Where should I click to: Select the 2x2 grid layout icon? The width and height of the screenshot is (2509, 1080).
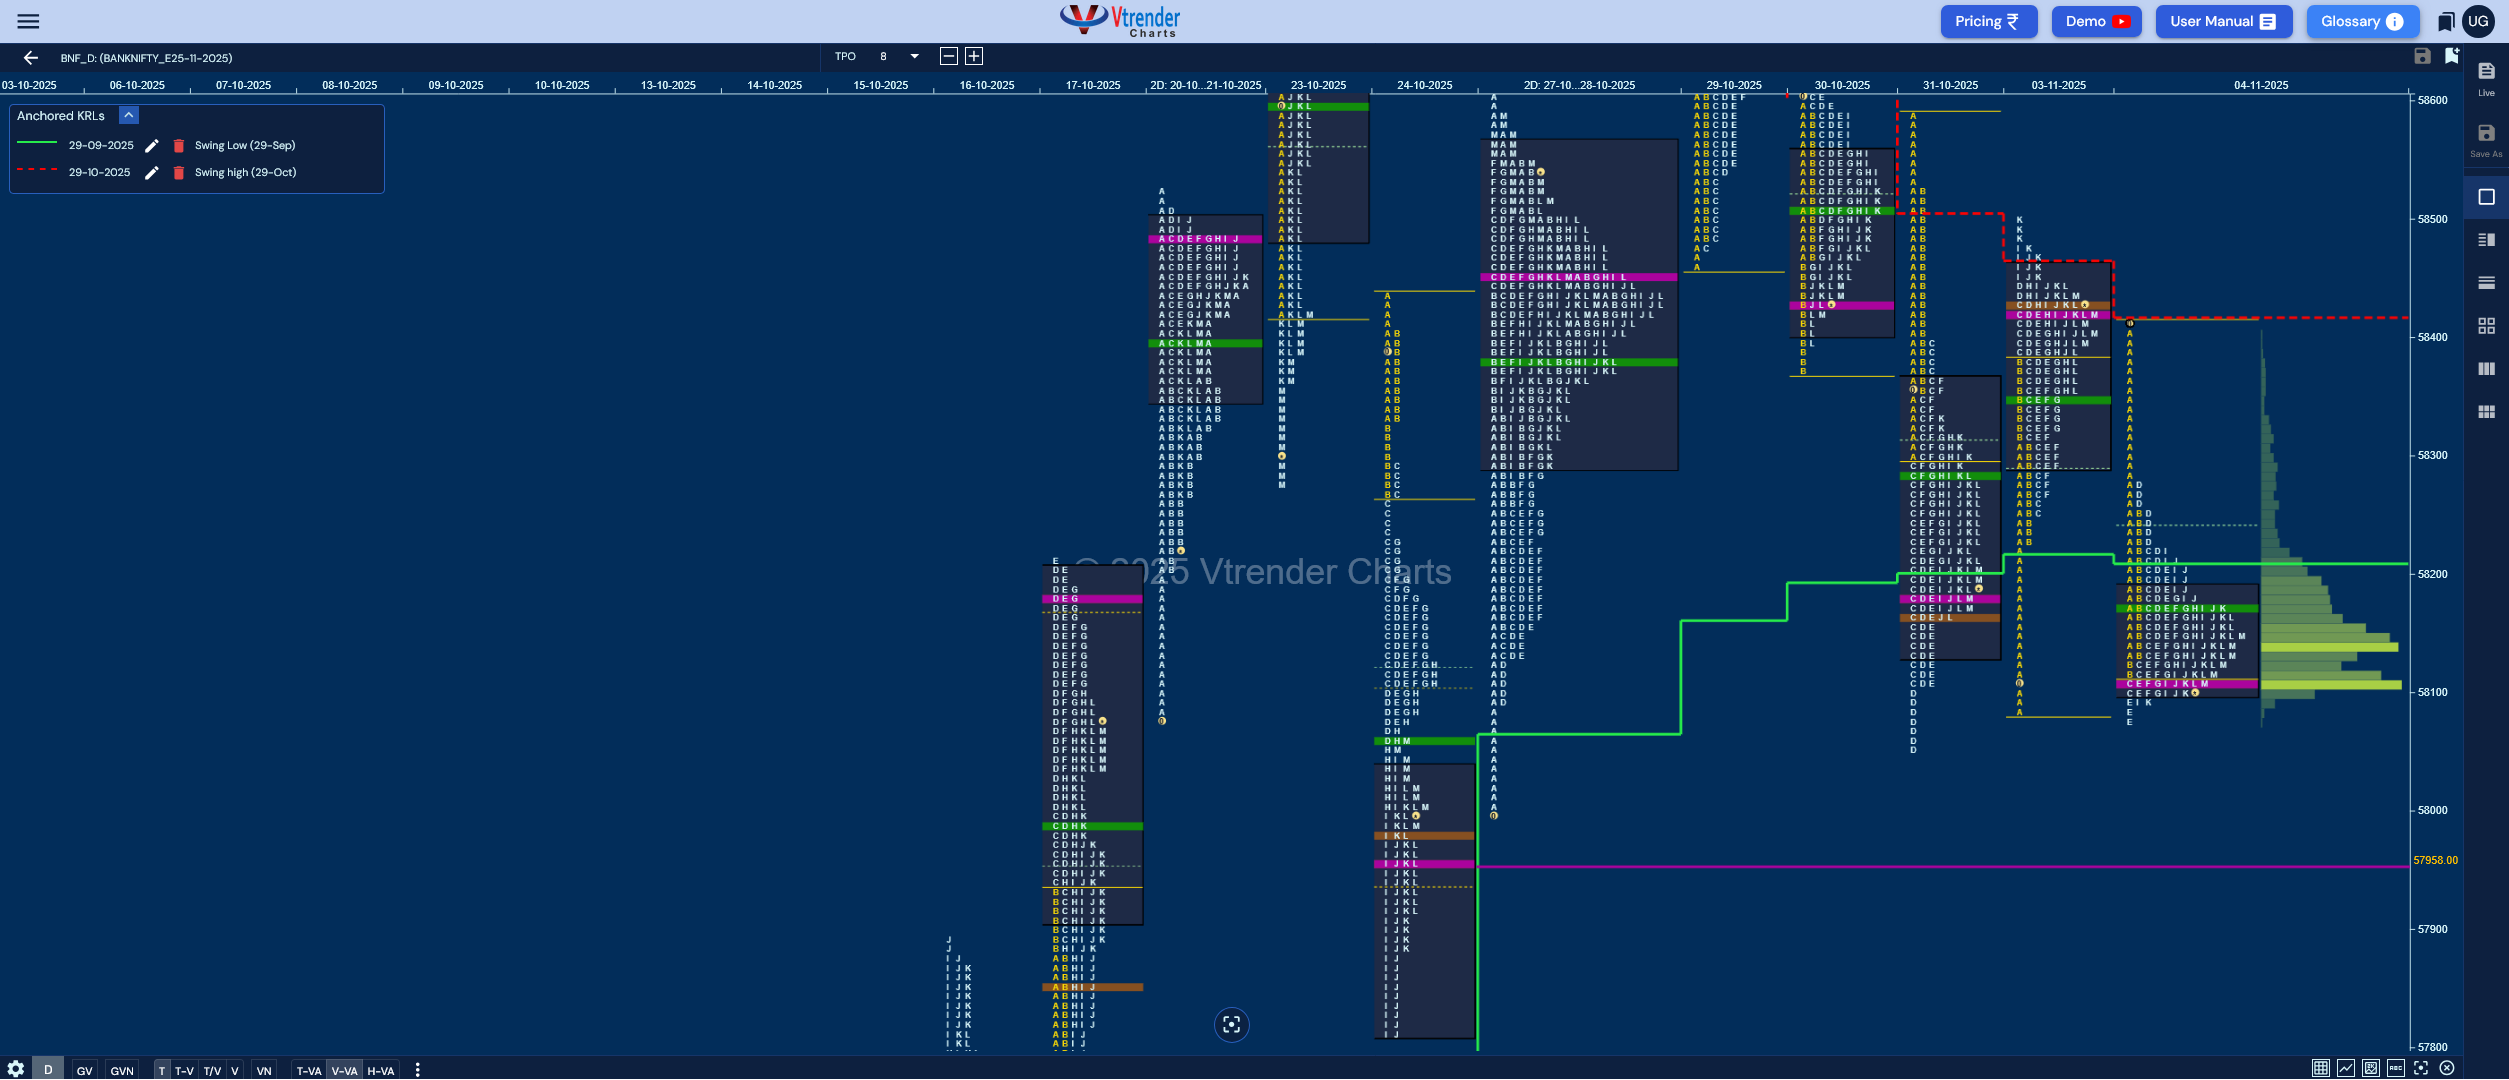pyautogui.click(x=2487, y=324)
